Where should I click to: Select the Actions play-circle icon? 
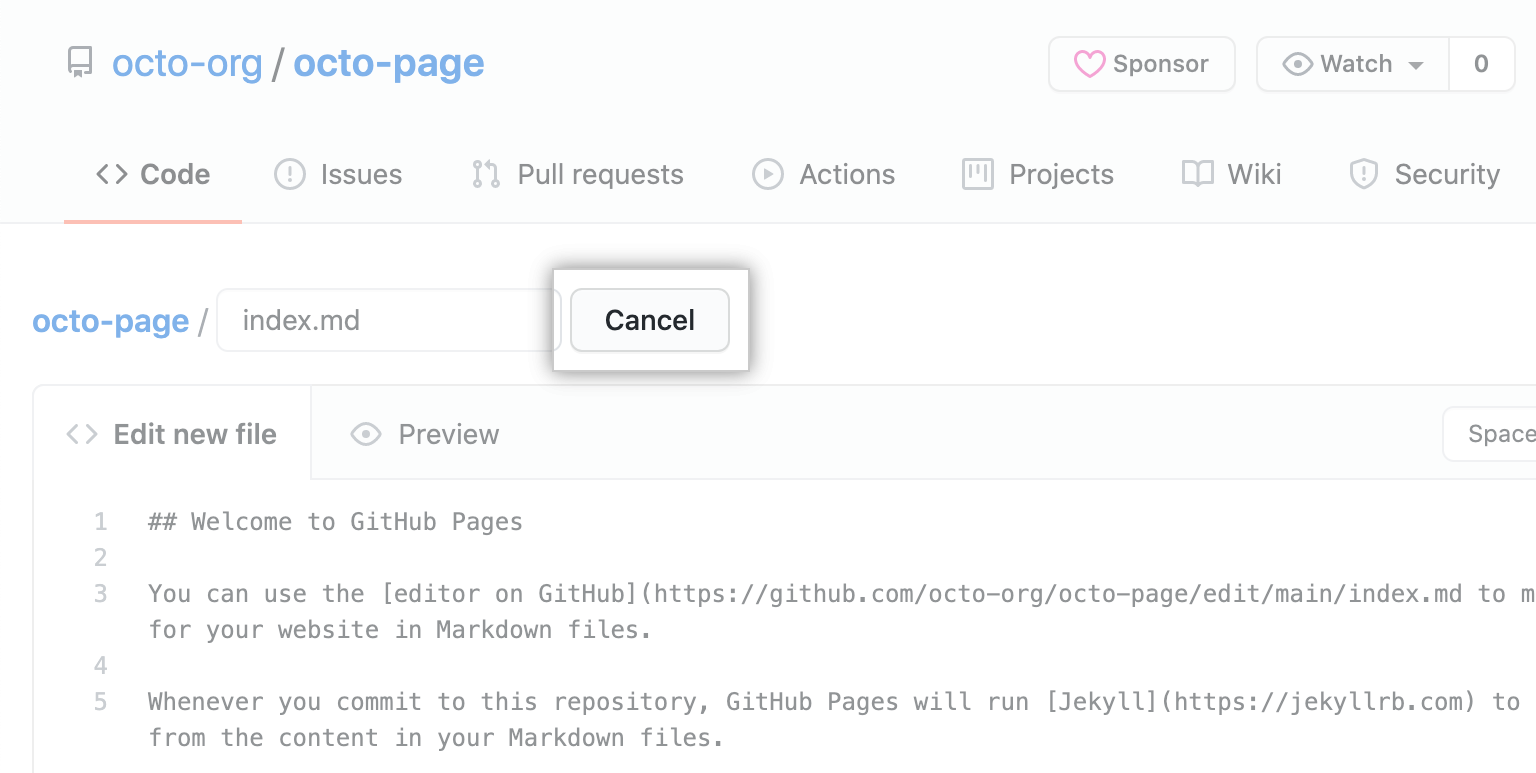767,173
